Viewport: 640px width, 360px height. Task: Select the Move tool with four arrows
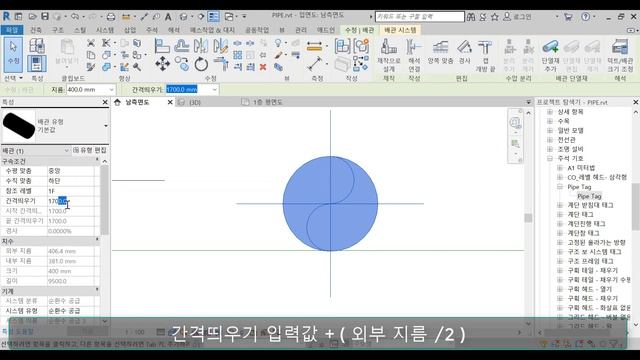(x=162, y=64)
